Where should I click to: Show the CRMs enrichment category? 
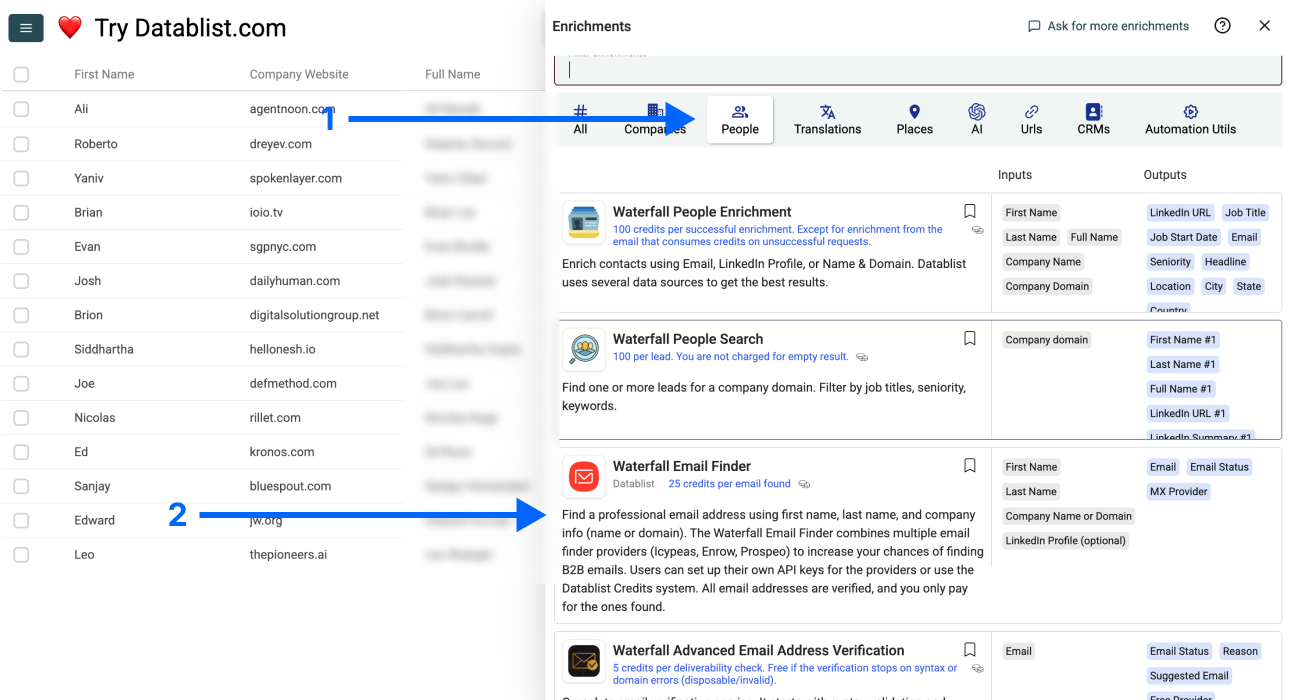pyautogui.click(x=1093, y=120)
